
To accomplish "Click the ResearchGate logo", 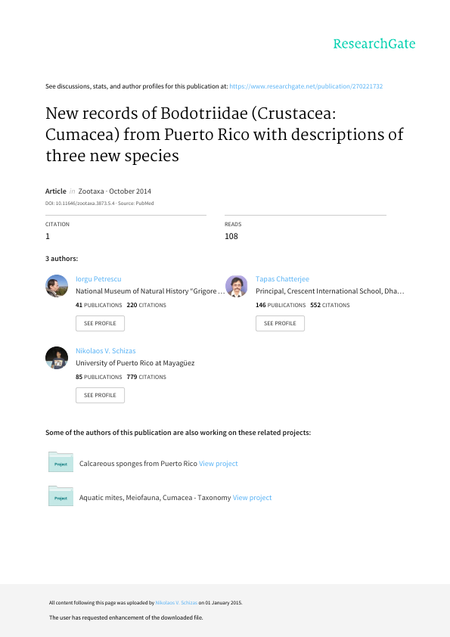I will 374,43.
